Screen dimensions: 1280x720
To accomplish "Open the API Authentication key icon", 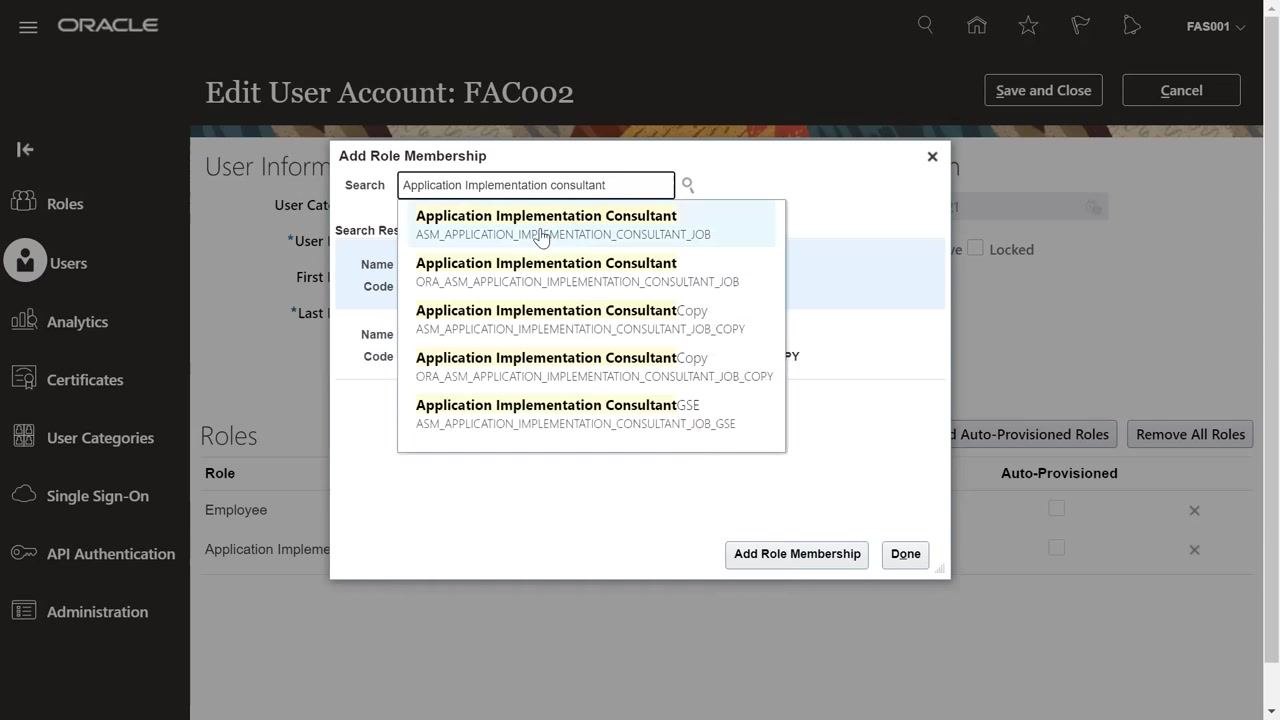I will tap(24, 552).
